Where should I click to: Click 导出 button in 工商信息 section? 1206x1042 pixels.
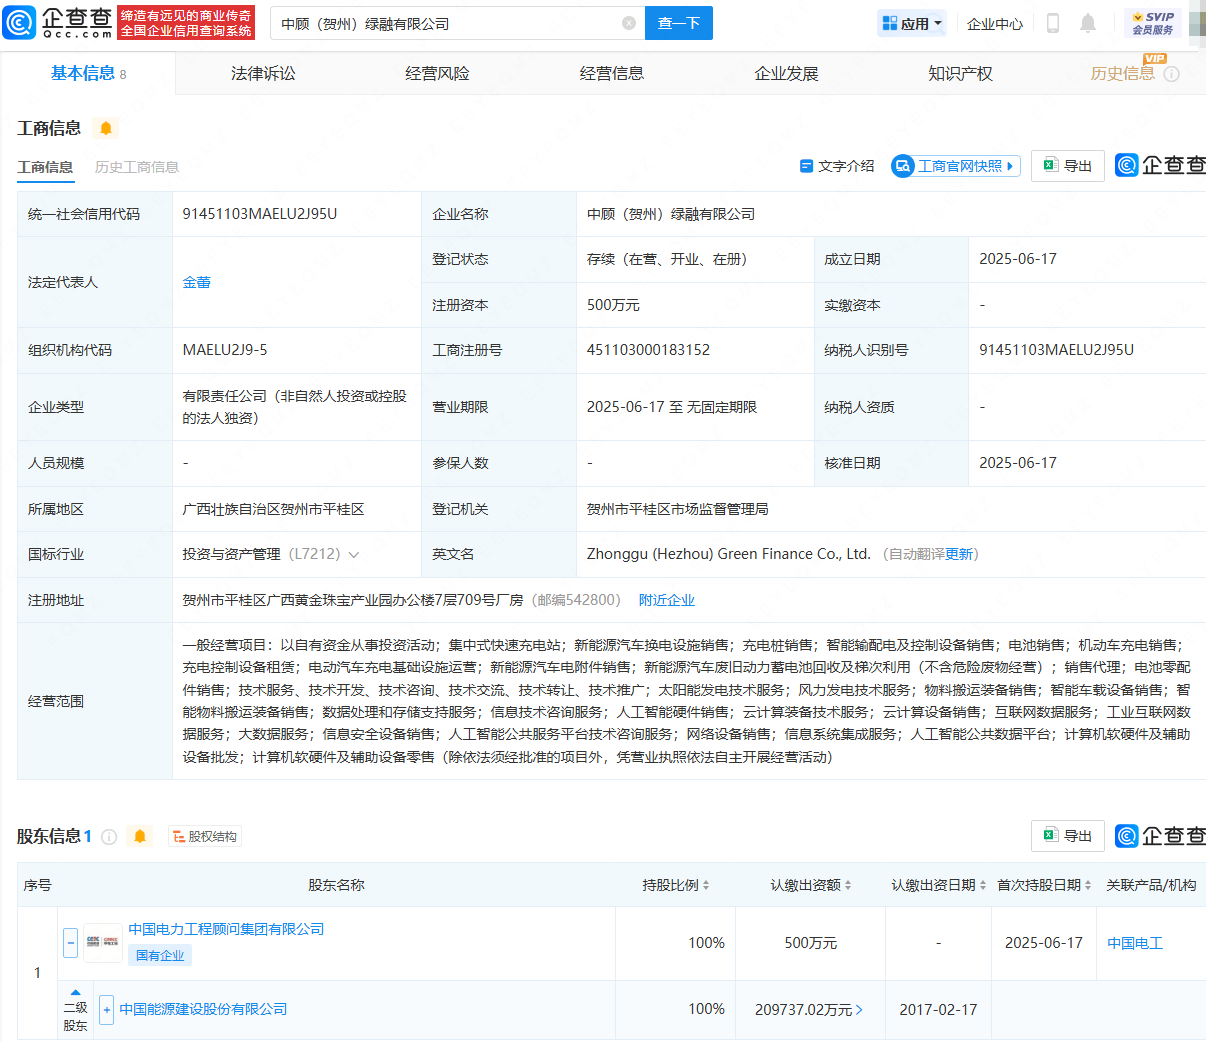1068,166
